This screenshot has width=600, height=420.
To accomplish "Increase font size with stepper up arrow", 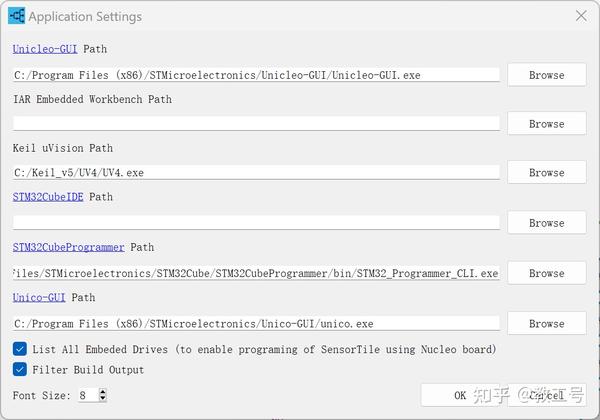I will click(x=102, y=392).
